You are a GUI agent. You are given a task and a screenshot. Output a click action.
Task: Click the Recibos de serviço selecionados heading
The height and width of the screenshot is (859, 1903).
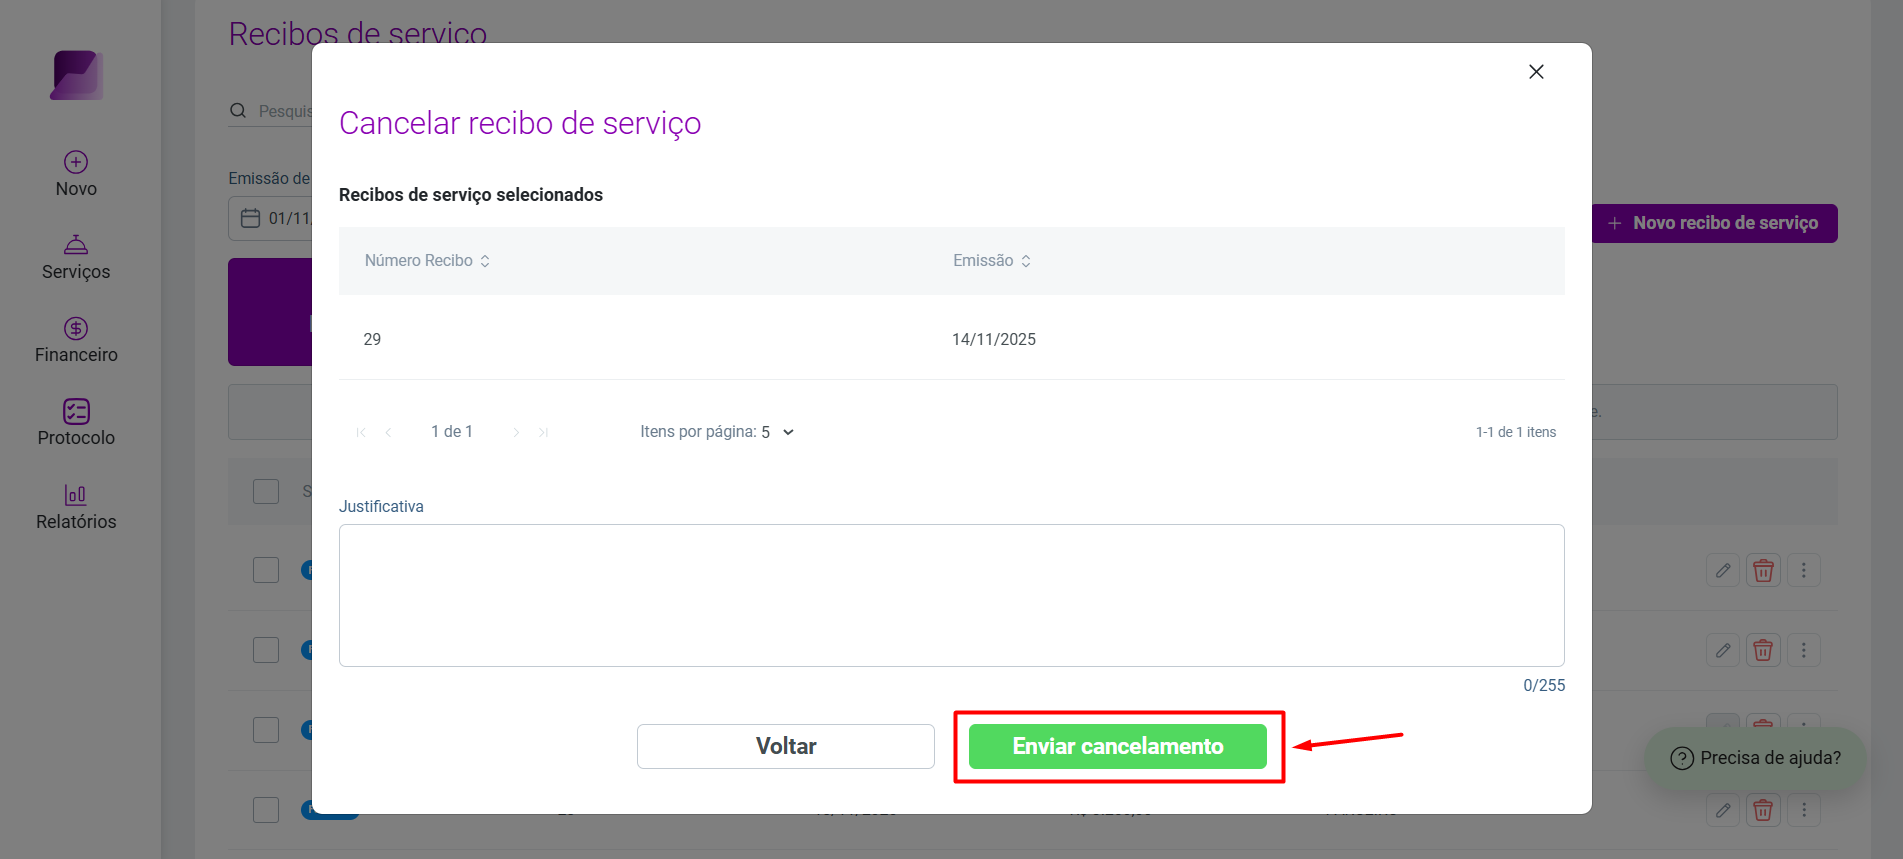pyautogui.click(x=471, y=195)
